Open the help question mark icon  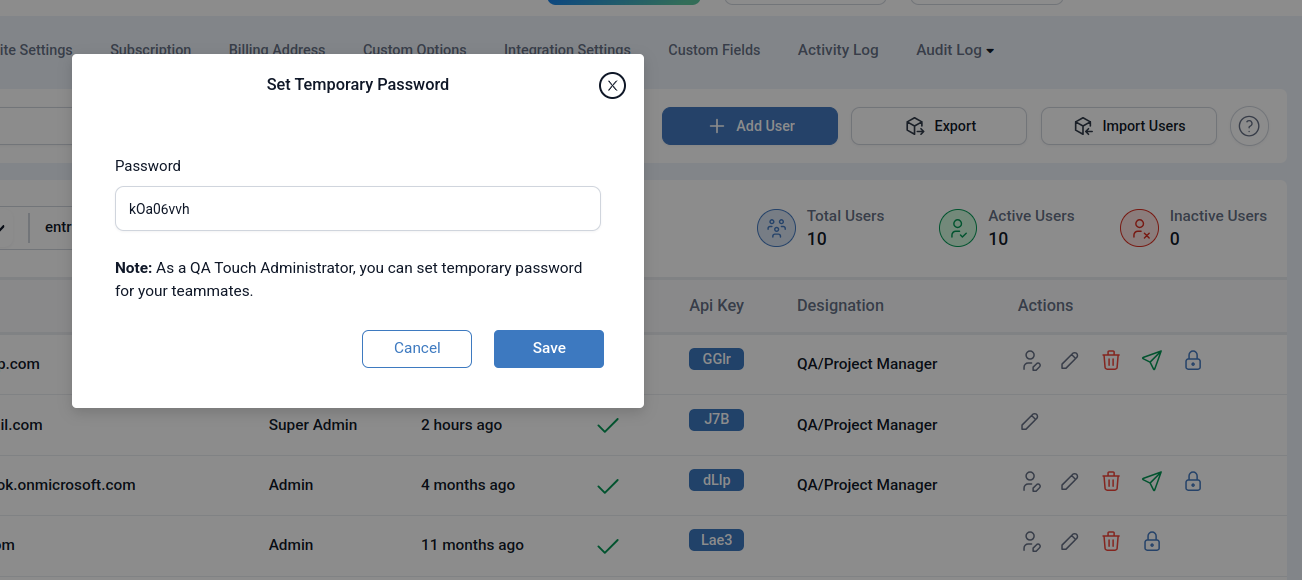click(1249, 126)
